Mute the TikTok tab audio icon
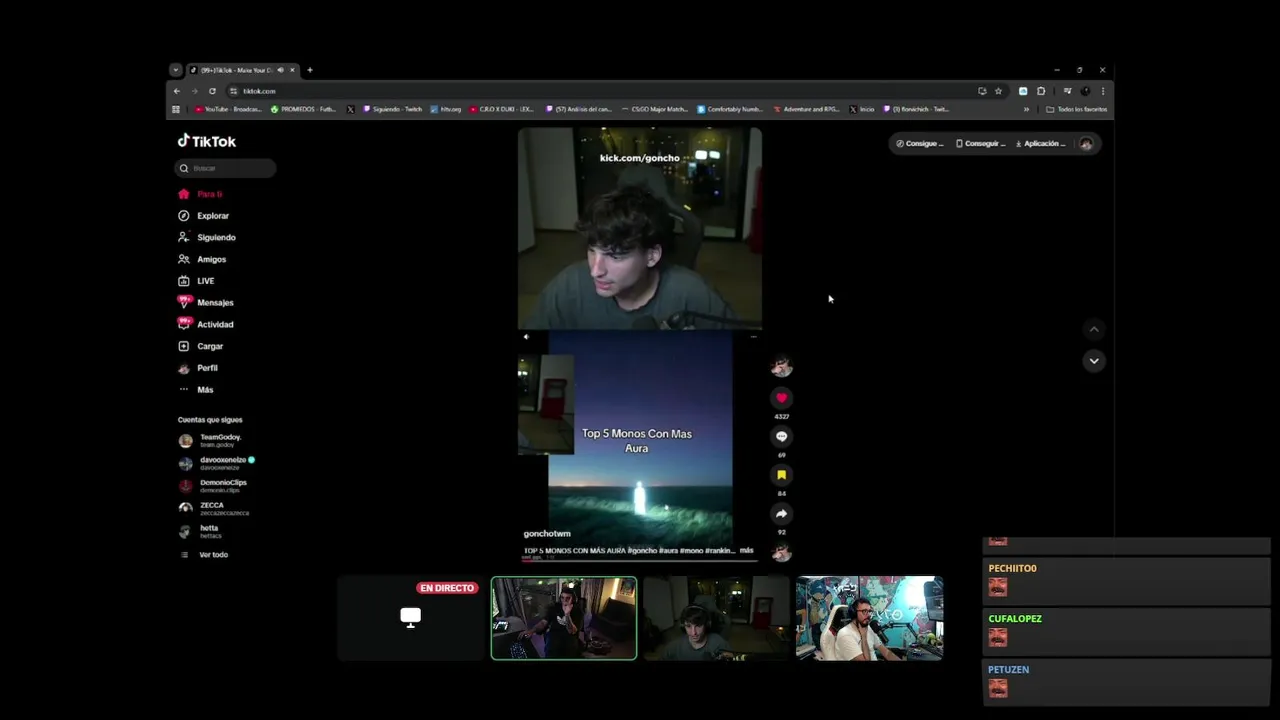The image size is (1280, 720). (x=280, y=70)
